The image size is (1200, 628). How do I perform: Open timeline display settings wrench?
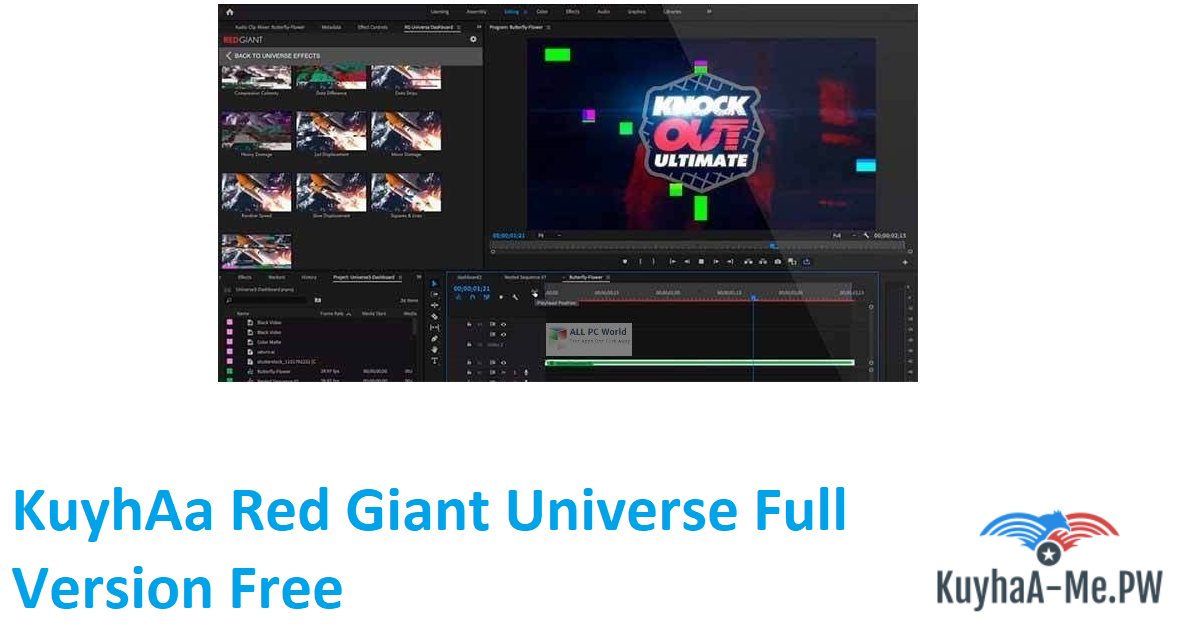pyautogui.click(x=515, y=297)
